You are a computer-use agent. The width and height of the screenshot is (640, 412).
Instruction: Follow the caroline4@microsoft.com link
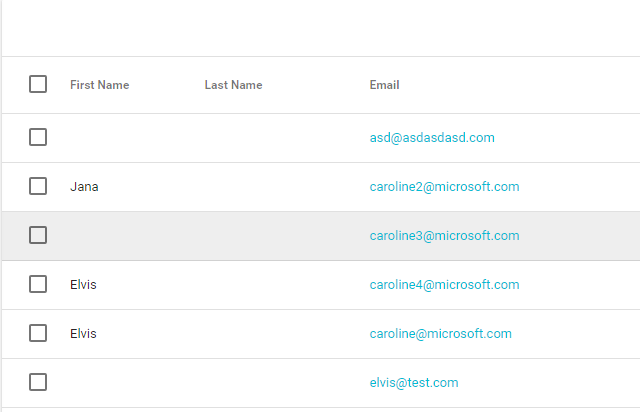click(444, 285)
